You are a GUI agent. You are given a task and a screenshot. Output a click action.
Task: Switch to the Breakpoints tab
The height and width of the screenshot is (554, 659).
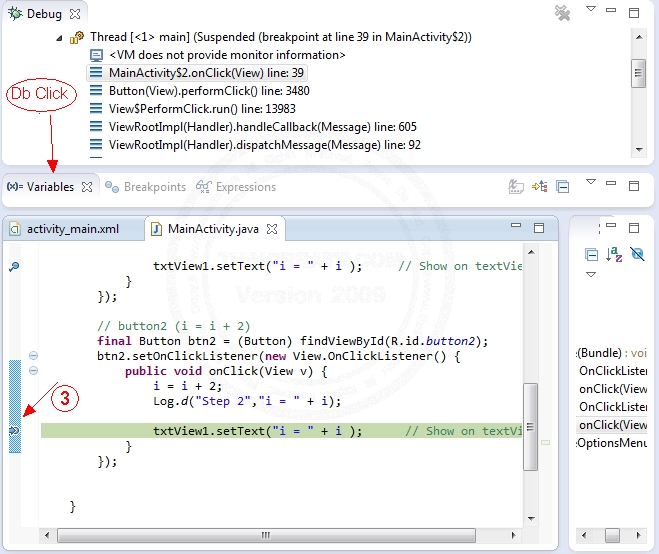[x=145, y=187]
